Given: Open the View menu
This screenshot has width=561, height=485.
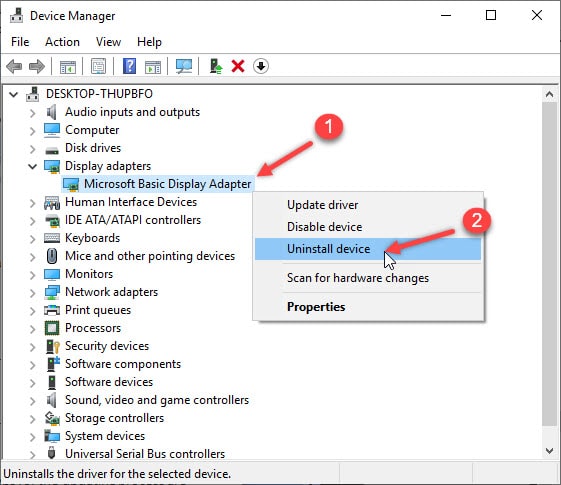Looking at the screenshot, I should coord(108,42).
